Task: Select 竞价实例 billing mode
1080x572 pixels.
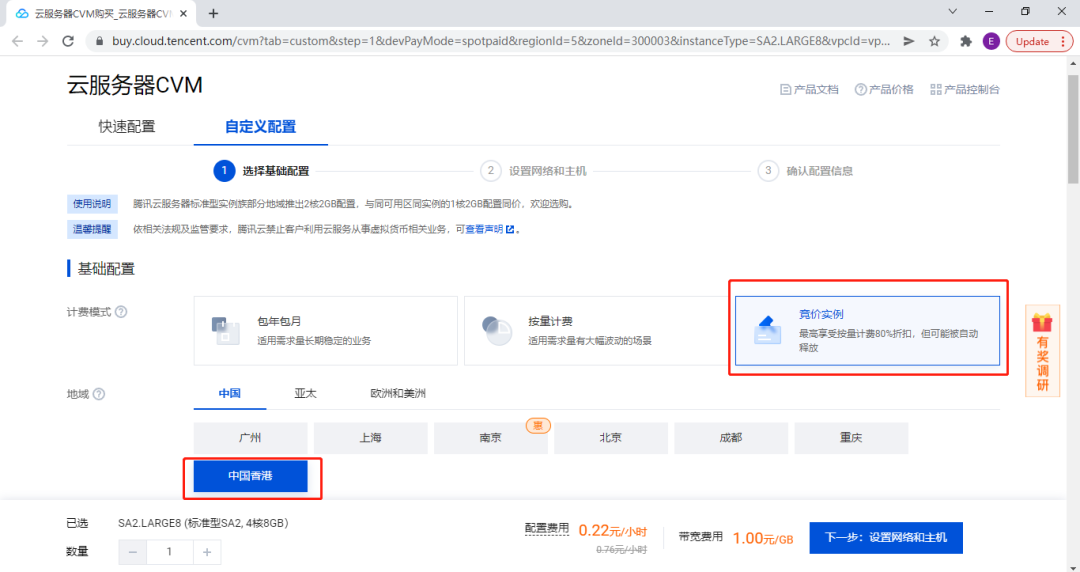Action: point(867,331)
